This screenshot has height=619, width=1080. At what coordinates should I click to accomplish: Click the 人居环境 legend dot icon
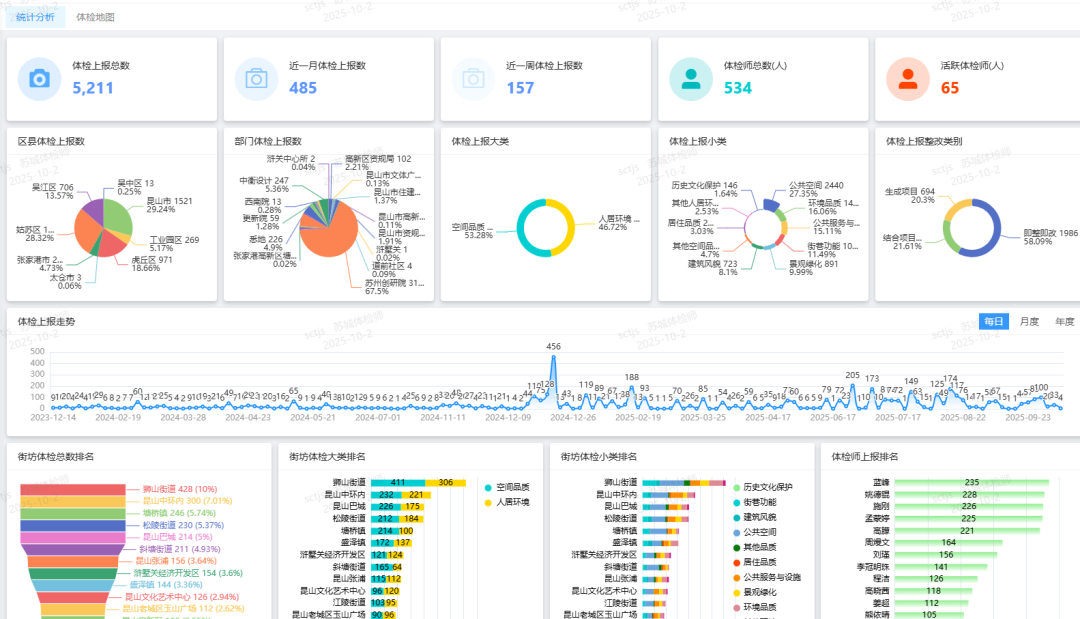(x=488, y=502)
